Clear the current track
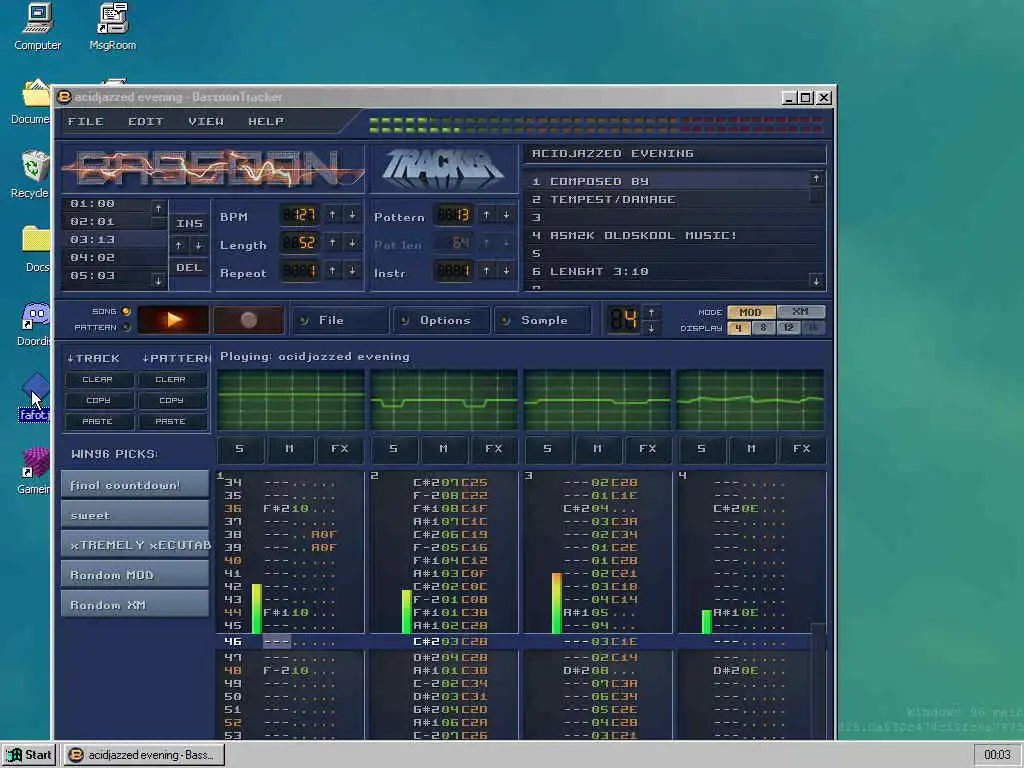 98,379
